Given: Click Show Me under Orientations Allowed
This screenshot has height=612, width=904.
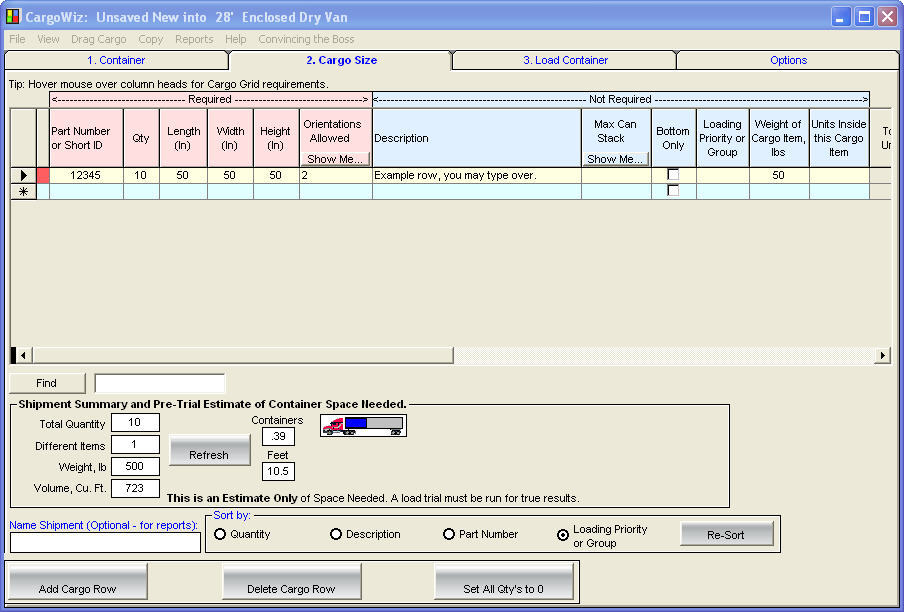Looking at the screenshot, I should (x=334, y=157).
